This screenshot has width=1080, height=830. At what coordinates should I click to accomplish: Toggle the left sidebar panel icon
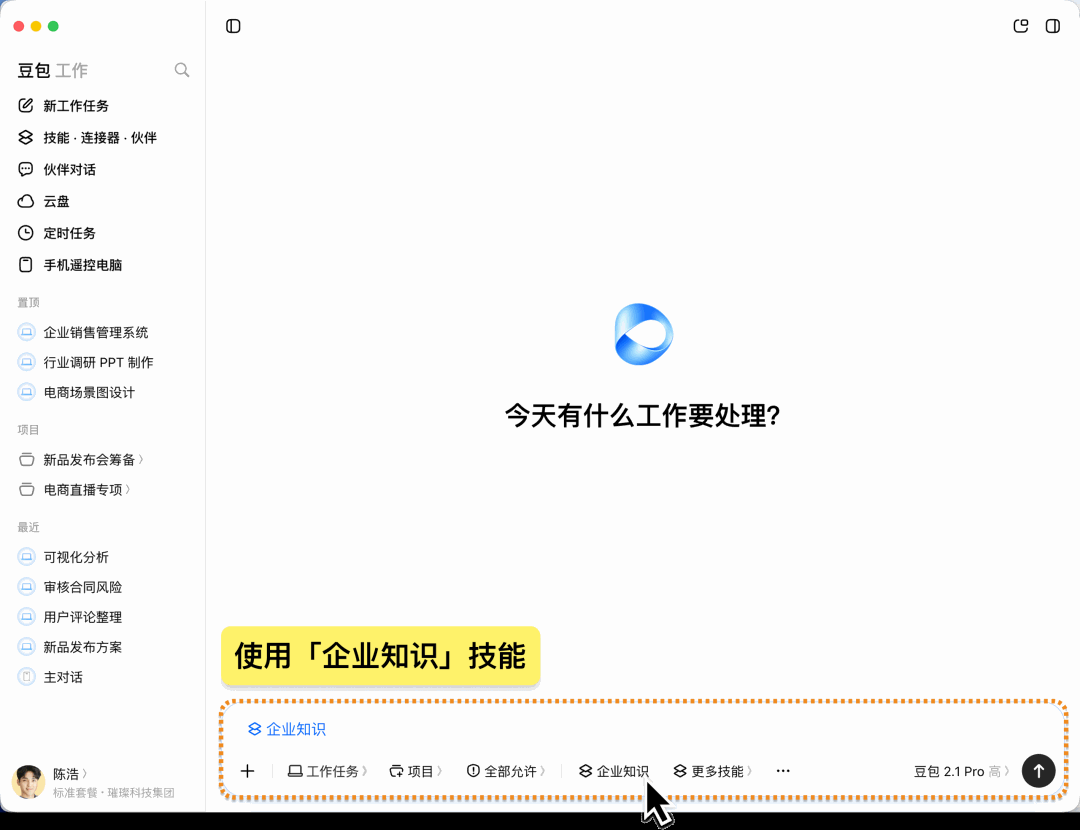pyautogui.click(x=233, y=26)
